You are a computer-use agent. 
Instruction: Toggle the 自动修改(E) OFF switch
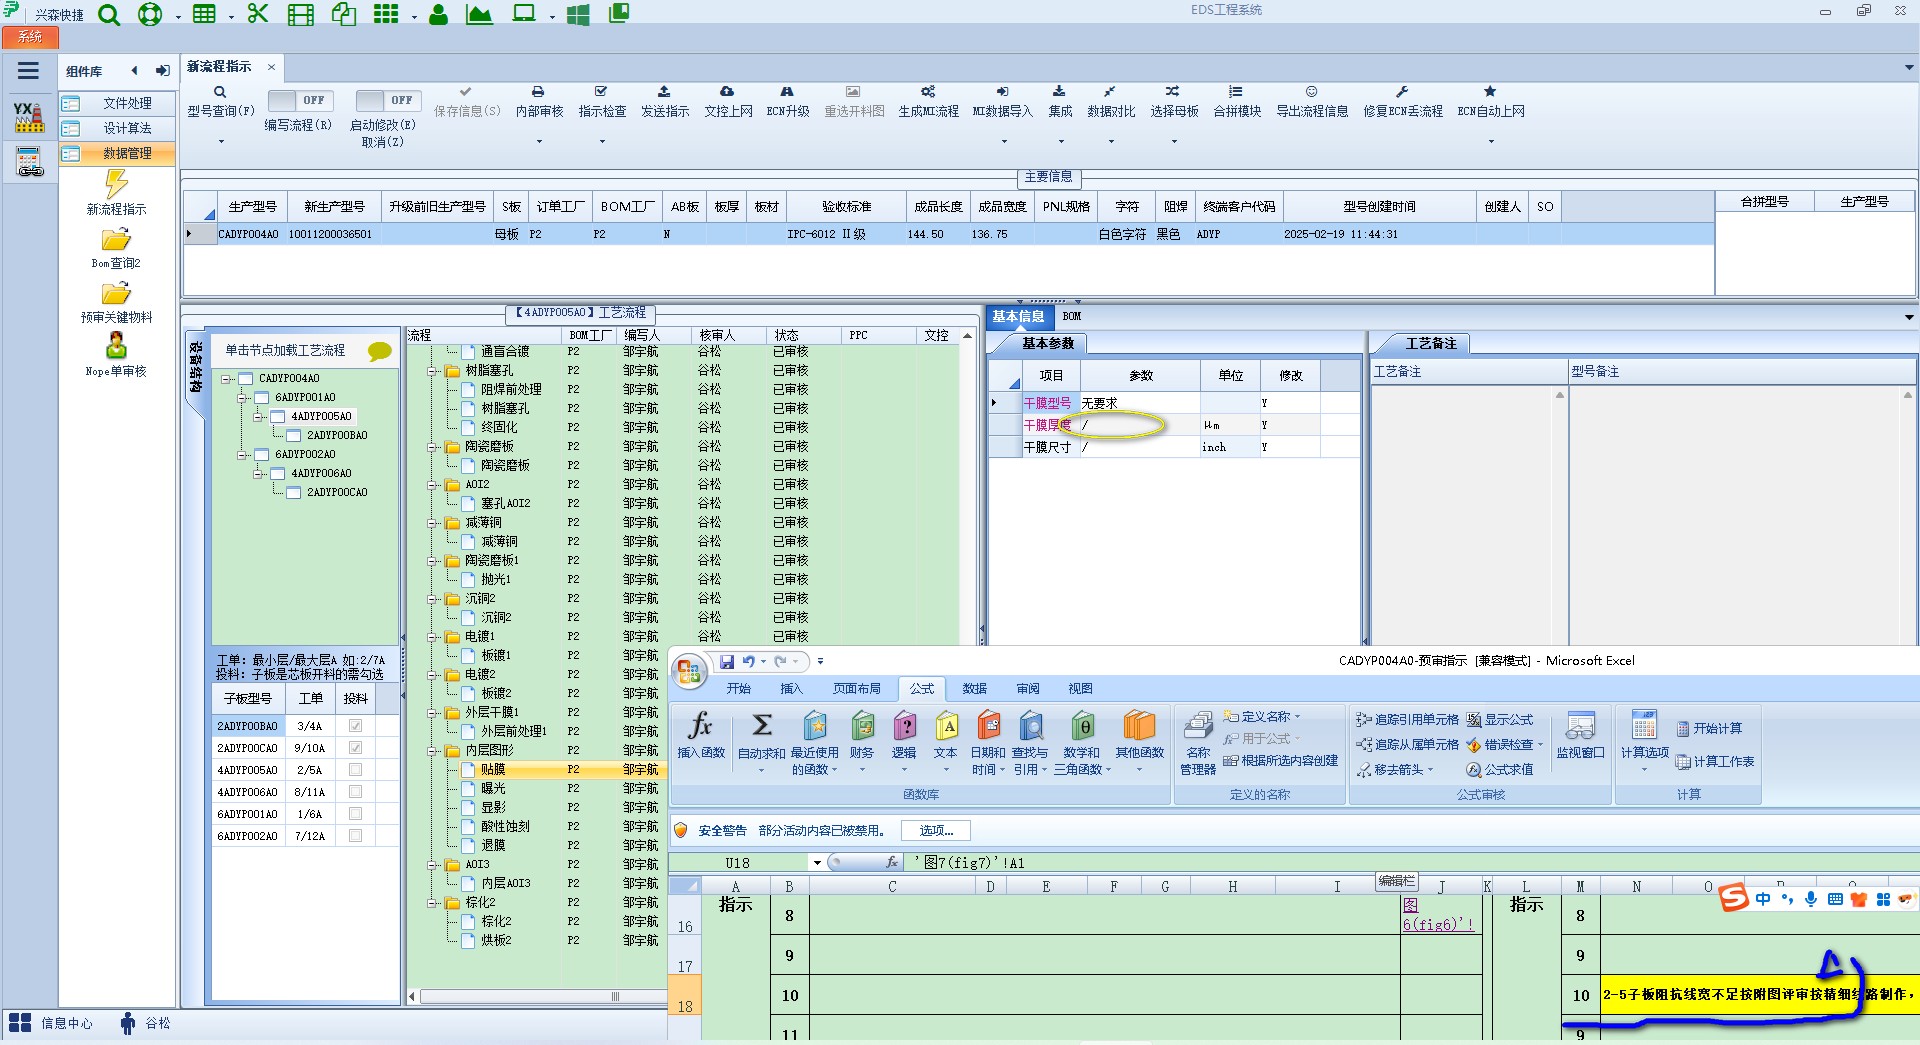pyautogui.click(x=388, y=100)
